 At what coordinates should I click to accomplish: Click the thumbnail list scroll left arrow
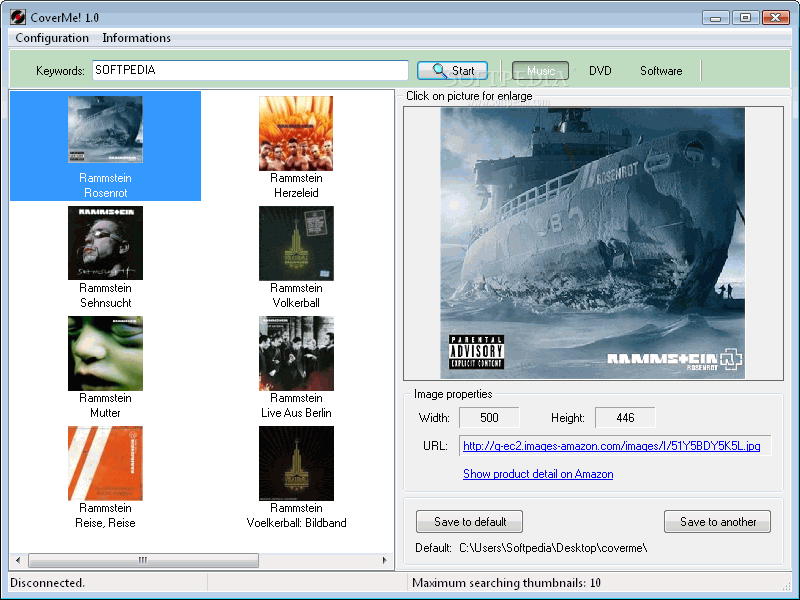click(x=18, y=560)
